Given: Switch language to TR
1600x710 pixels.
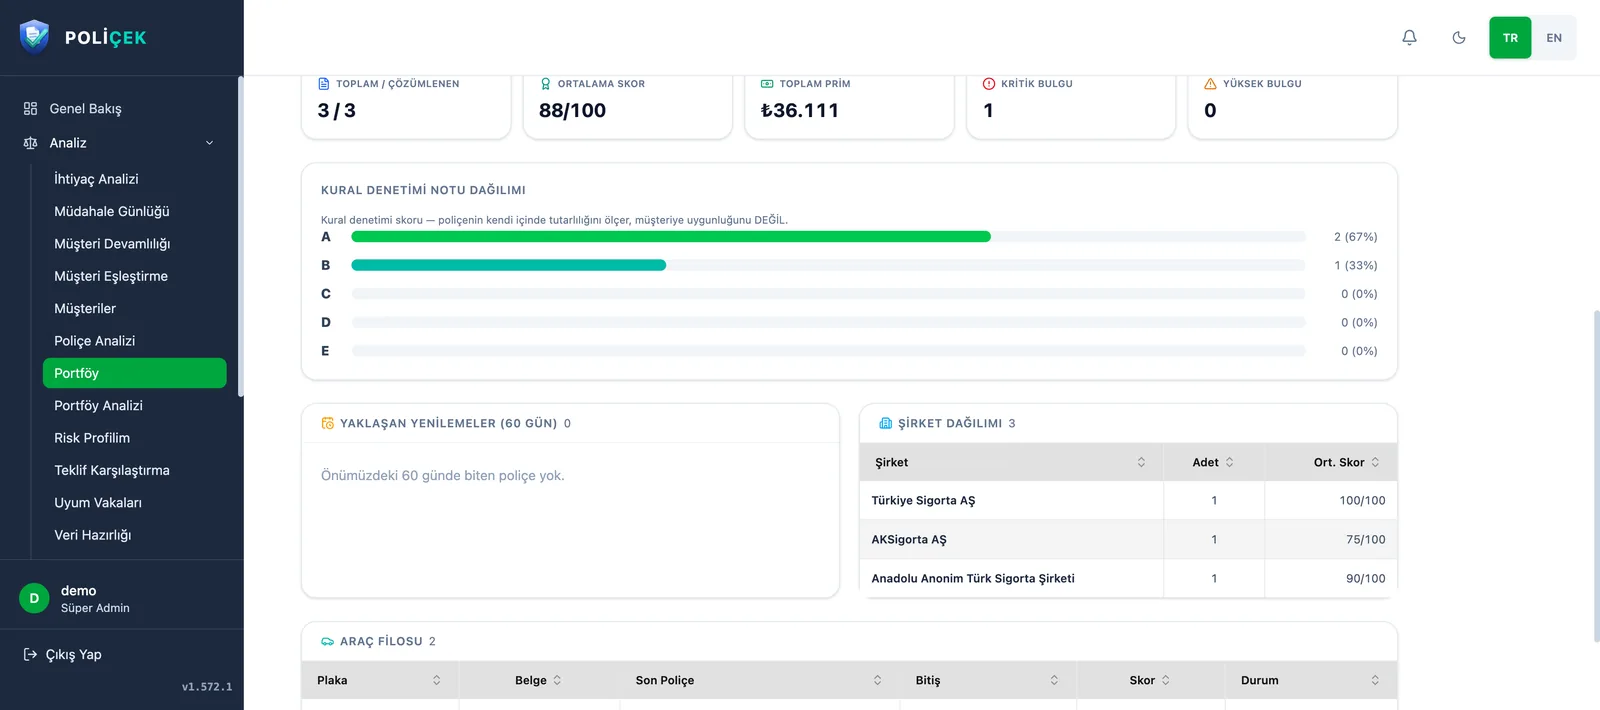Looking at the screenshot, I should pyautogui.click(x=1510, y=38).
